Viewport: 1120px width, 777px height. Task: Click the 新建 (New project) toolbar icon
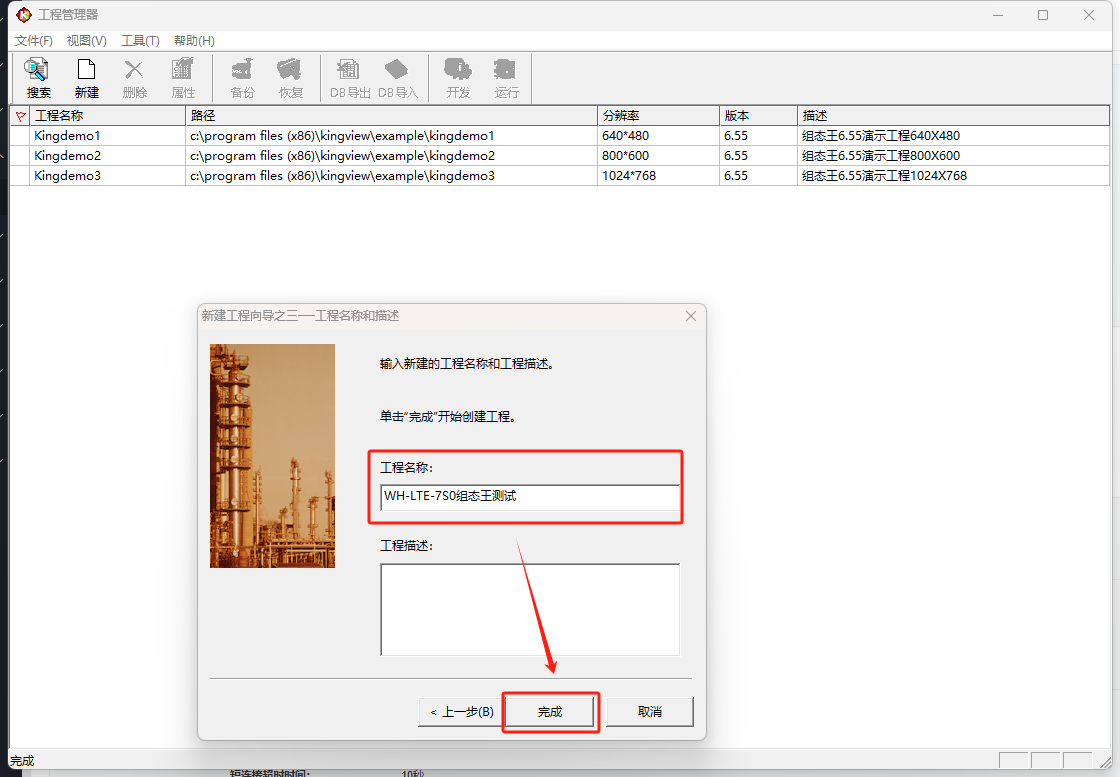87,78
